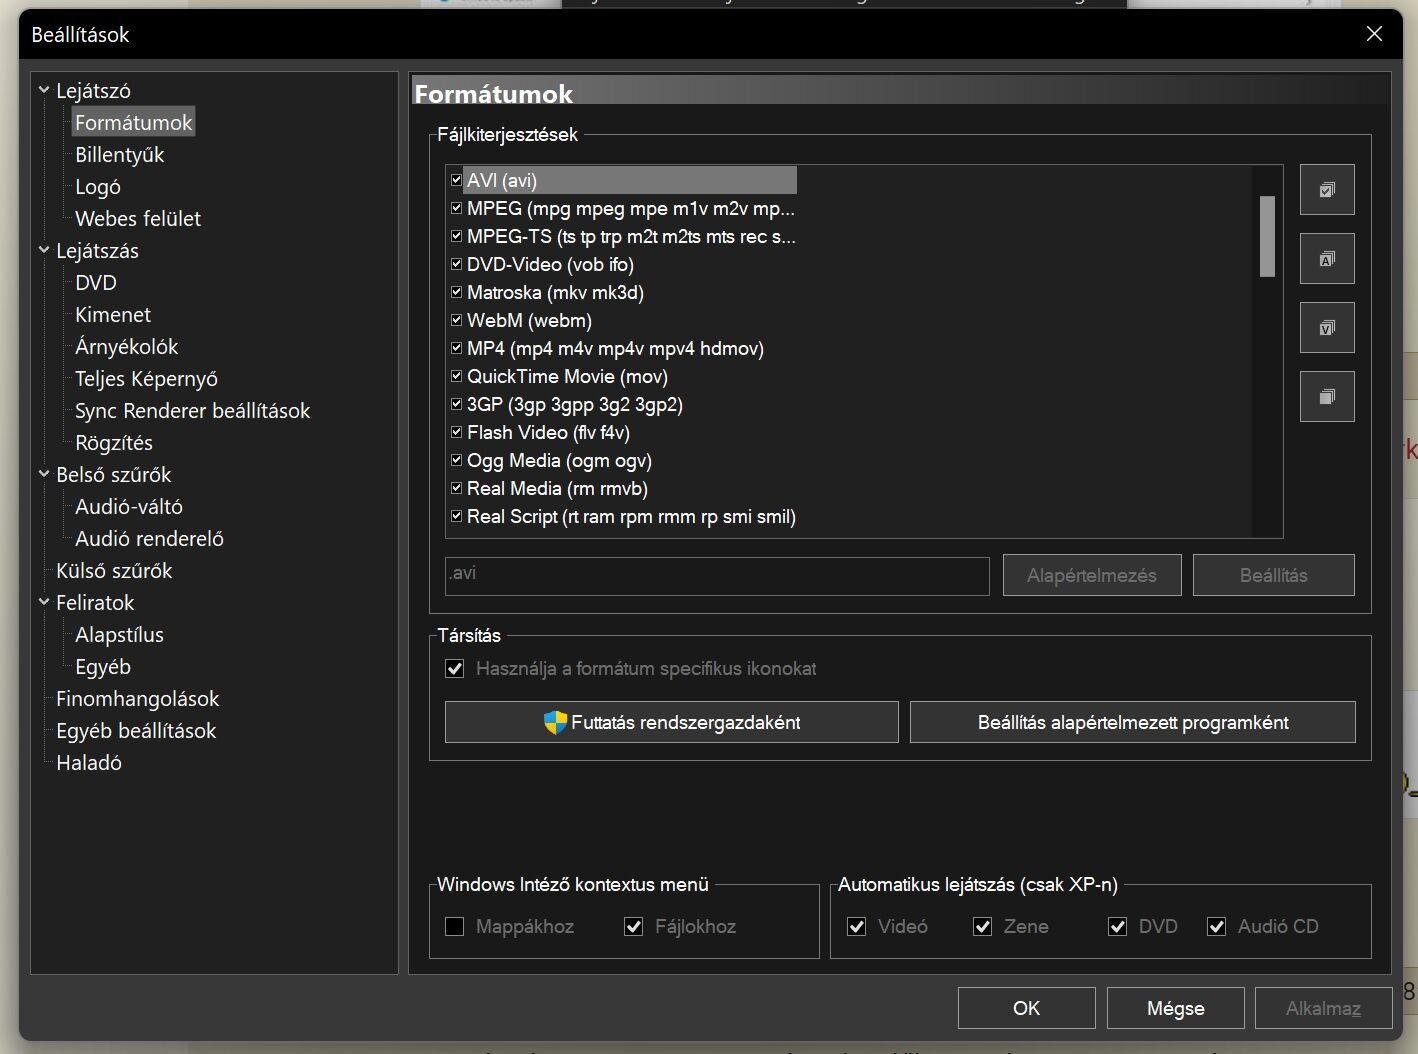Cancel with the Mégse button
The width and height of the screenshot is (1418, 1054).
[x=1176, y=1008]
